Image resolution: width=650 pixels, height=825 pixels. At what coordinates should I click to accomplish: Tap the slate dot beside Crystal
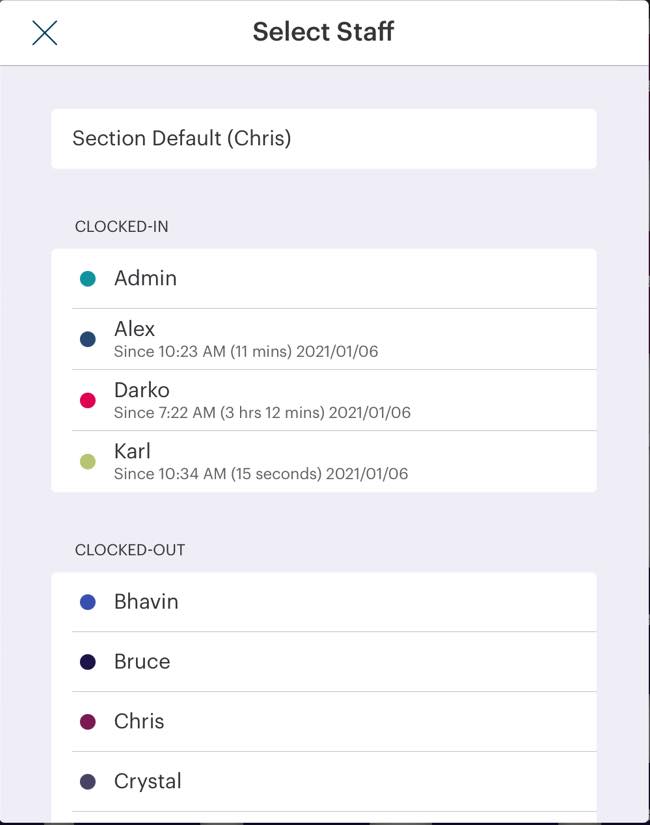point(88,782)
